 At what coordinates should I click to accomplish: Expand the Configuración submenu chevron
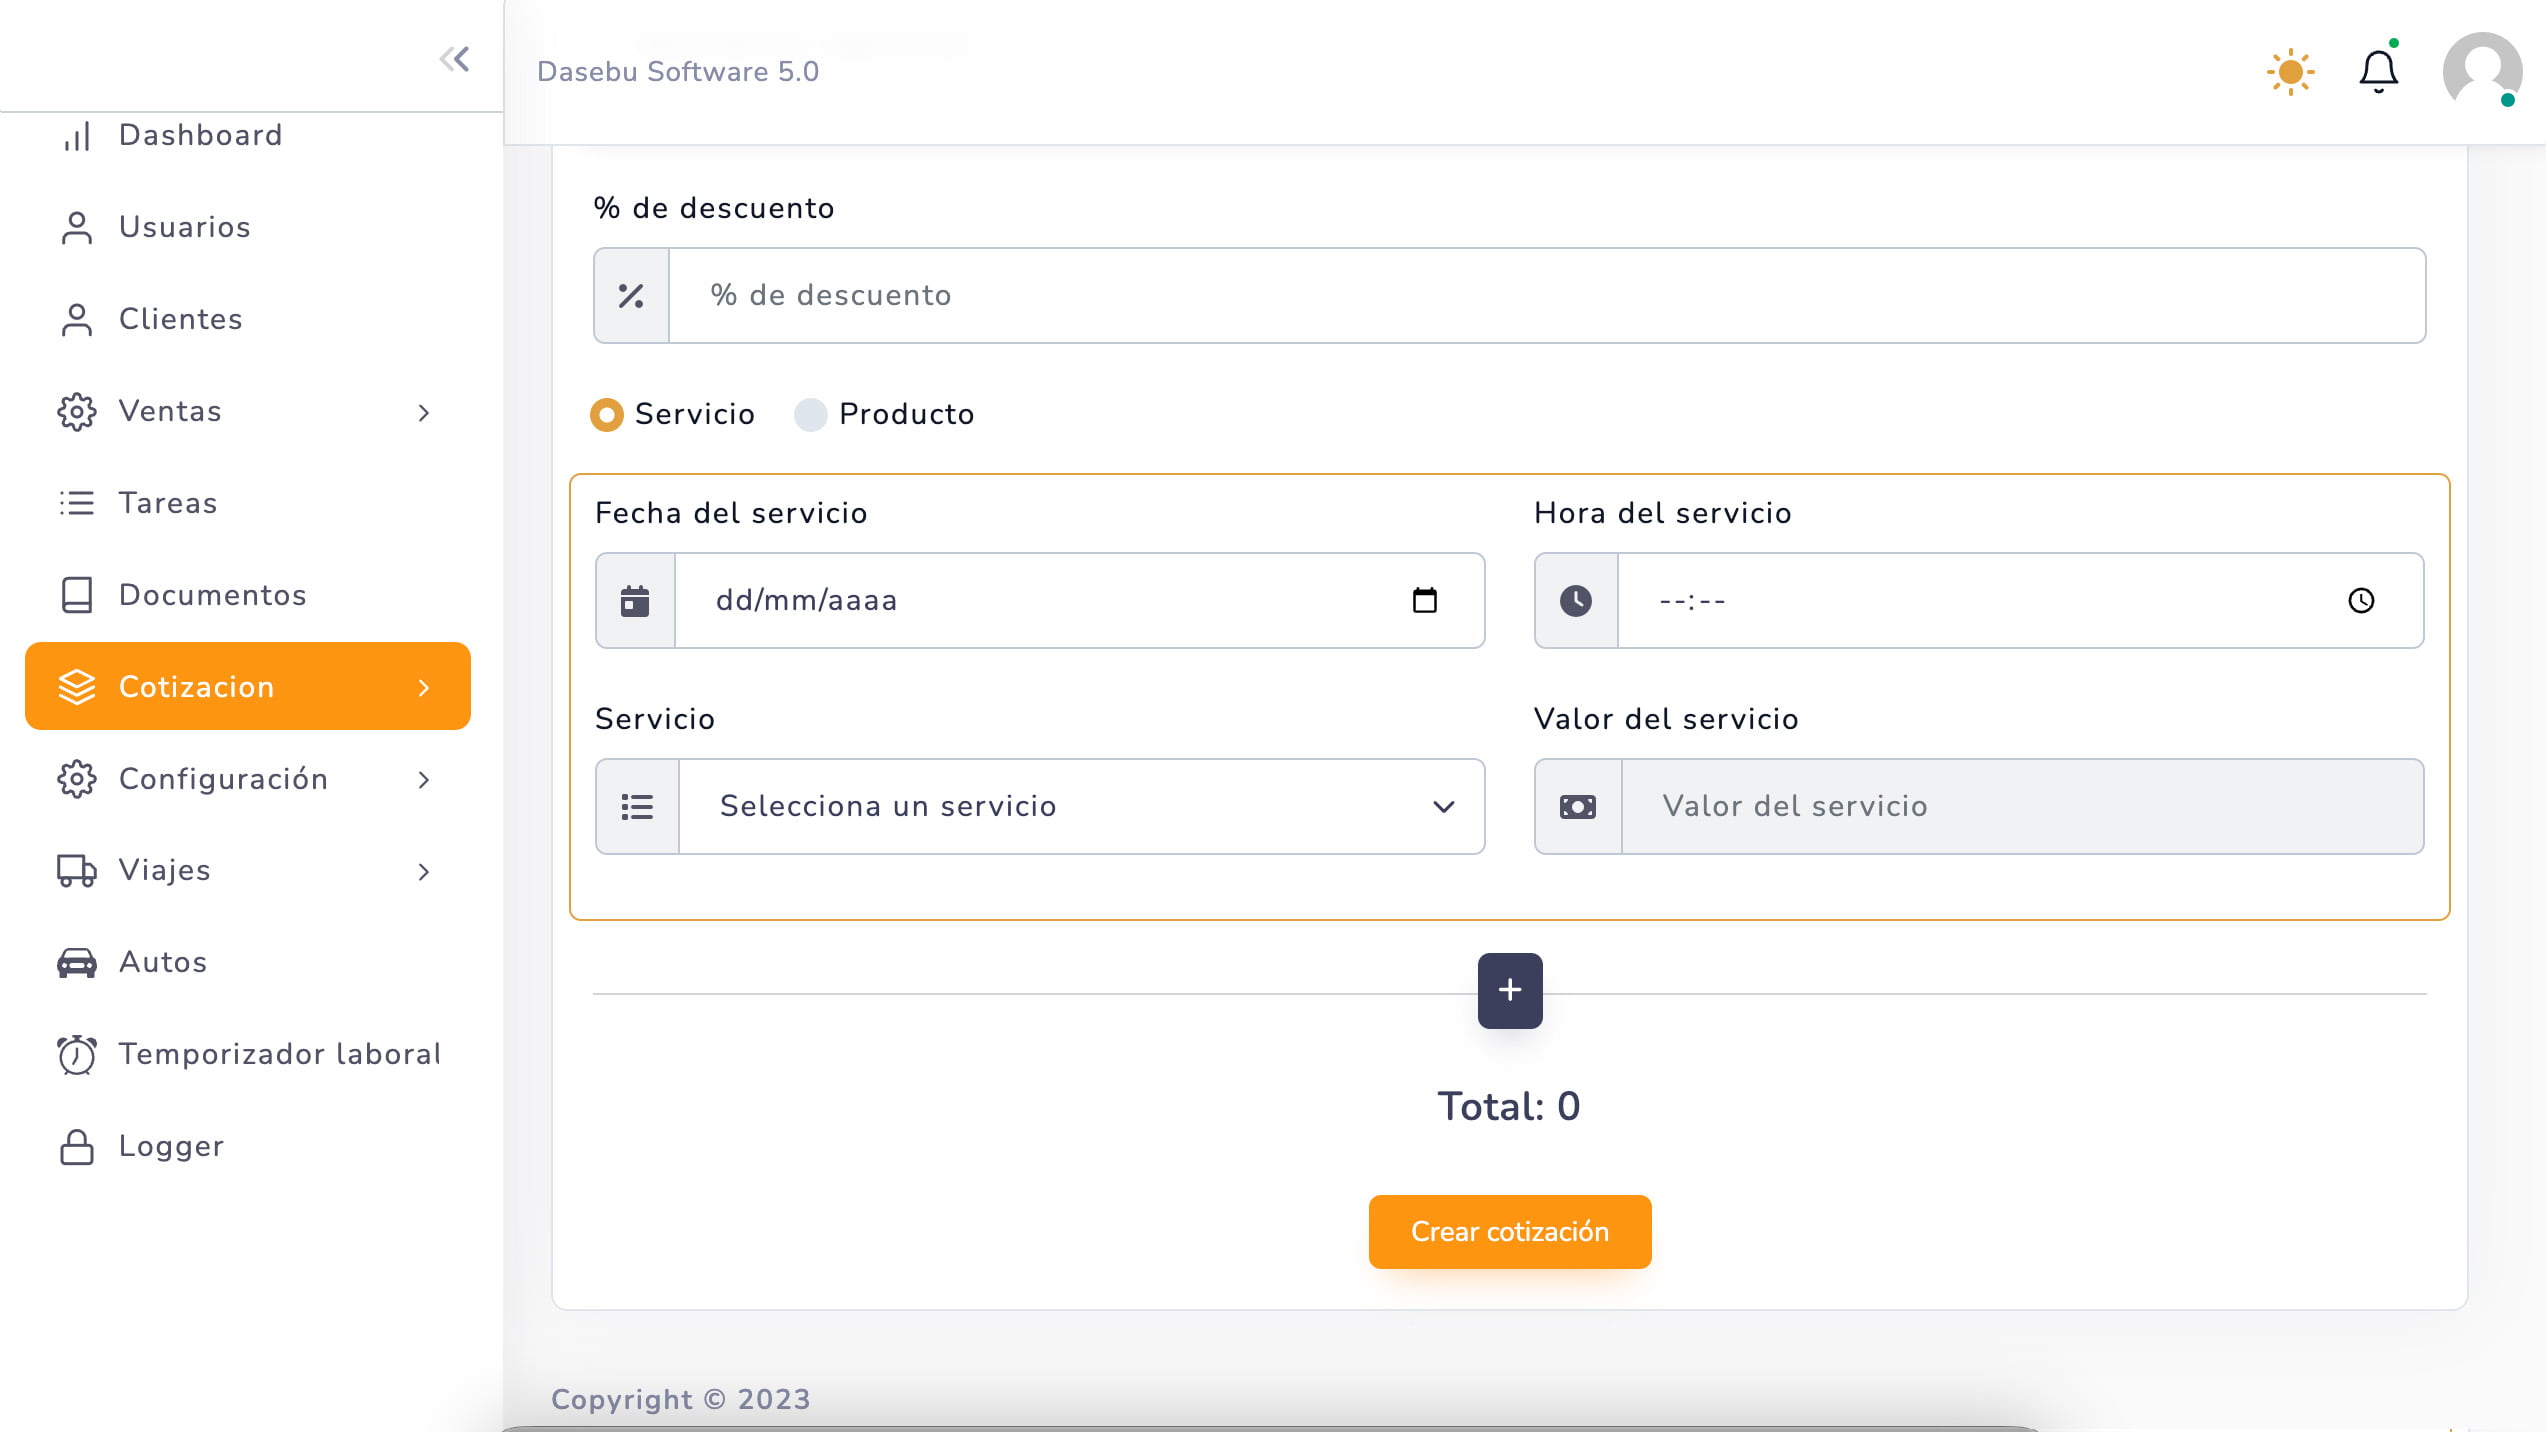[424, 780]
